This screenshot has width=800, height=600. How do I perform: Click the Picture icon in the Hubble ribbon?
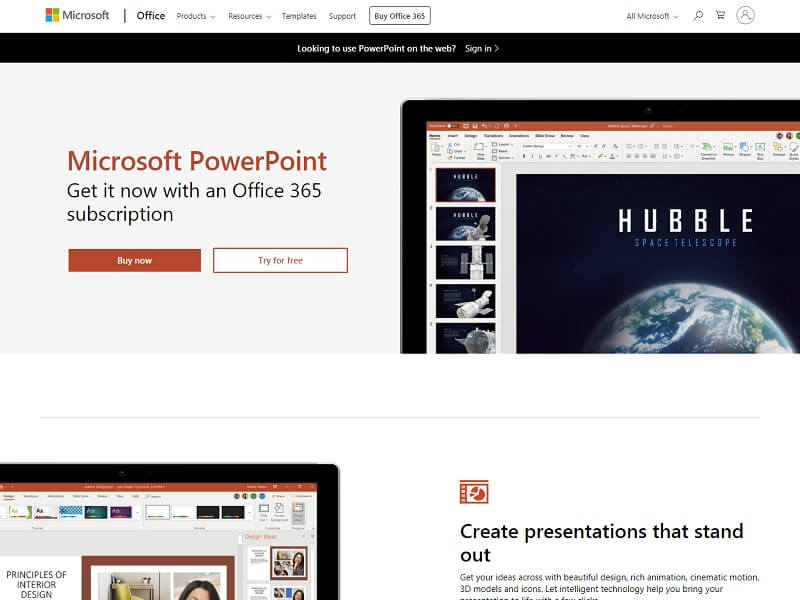[x=728, y=149]
